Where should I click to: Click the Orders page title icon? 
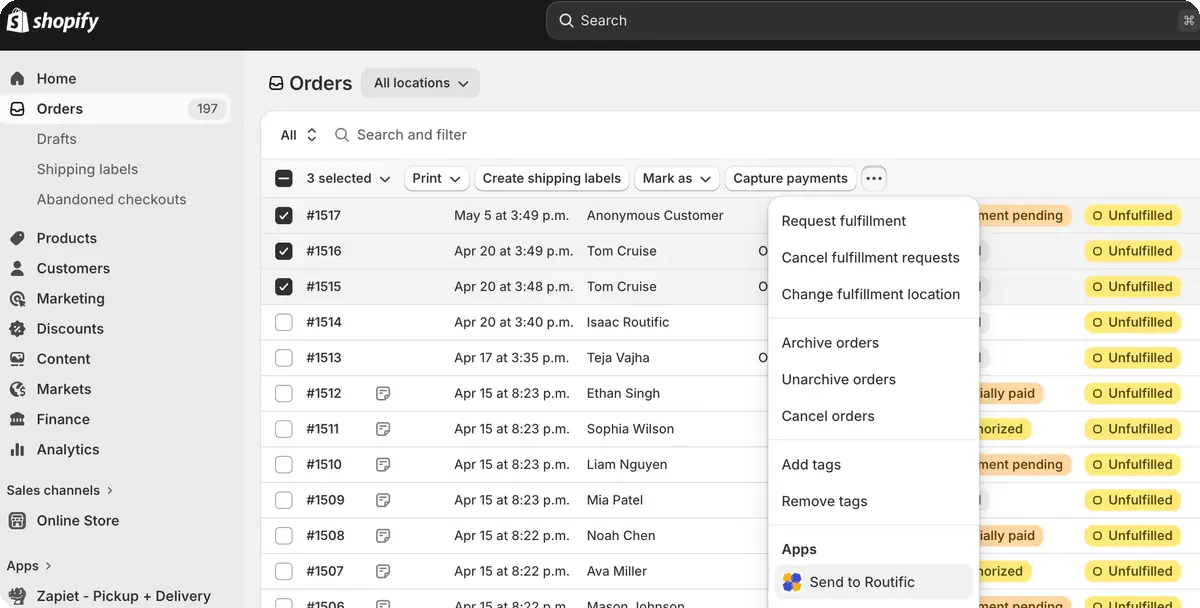click(x=277, y=84)
